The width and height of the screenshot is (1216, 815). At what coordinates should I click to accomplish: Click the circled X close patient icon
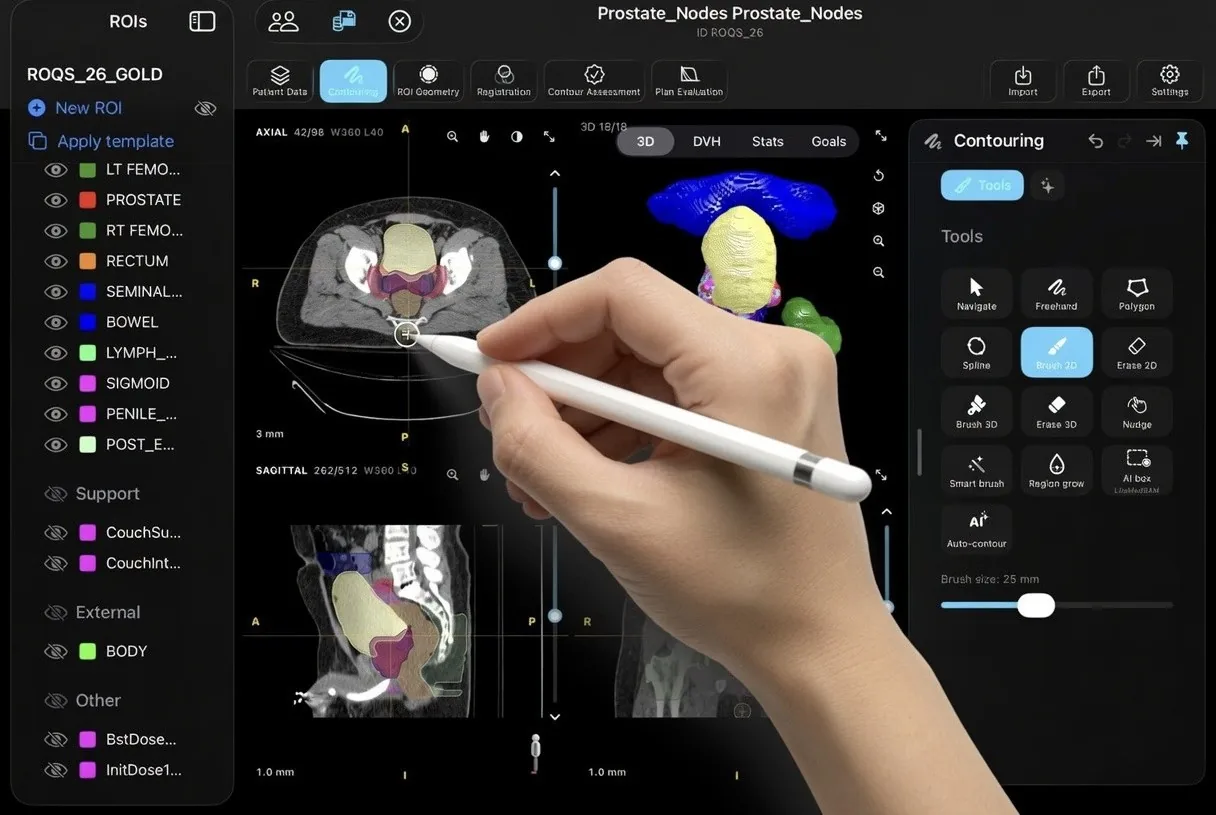pos(399,21)
